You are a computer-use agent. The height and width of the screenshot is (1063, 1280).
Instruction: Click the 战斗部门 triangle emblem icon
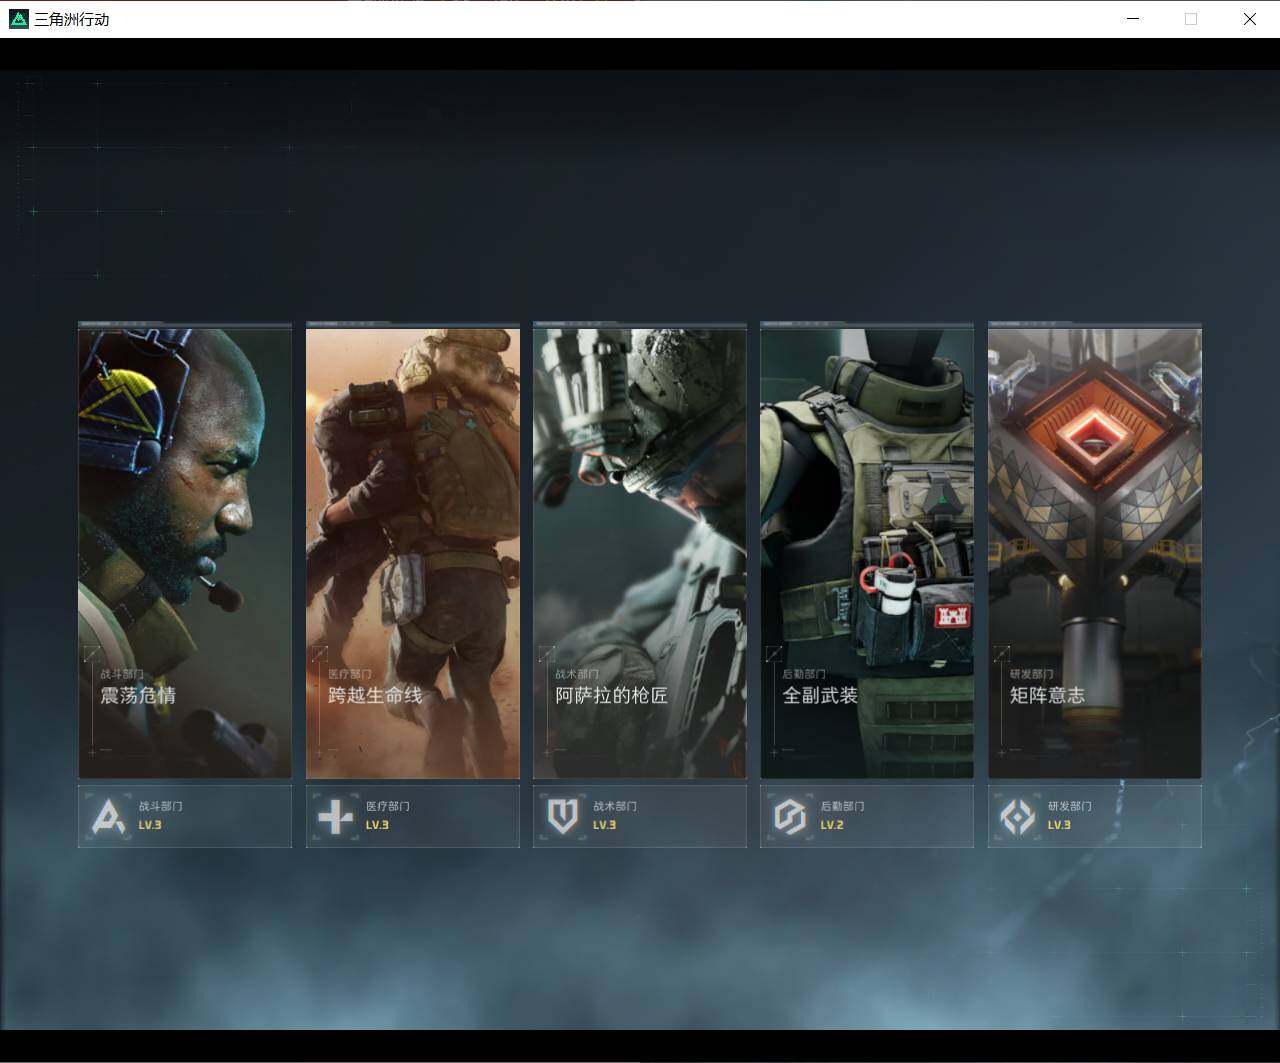[108, 817]
